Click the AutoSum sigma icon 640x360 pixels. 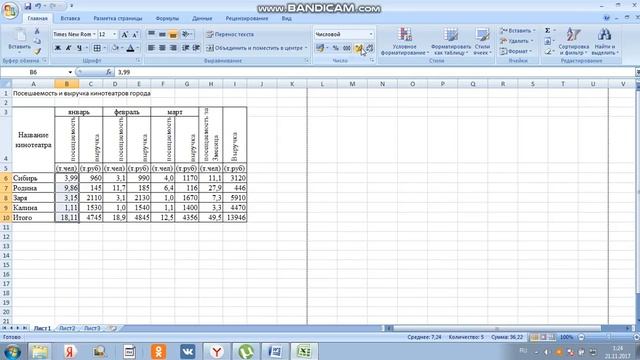[548, 31]
